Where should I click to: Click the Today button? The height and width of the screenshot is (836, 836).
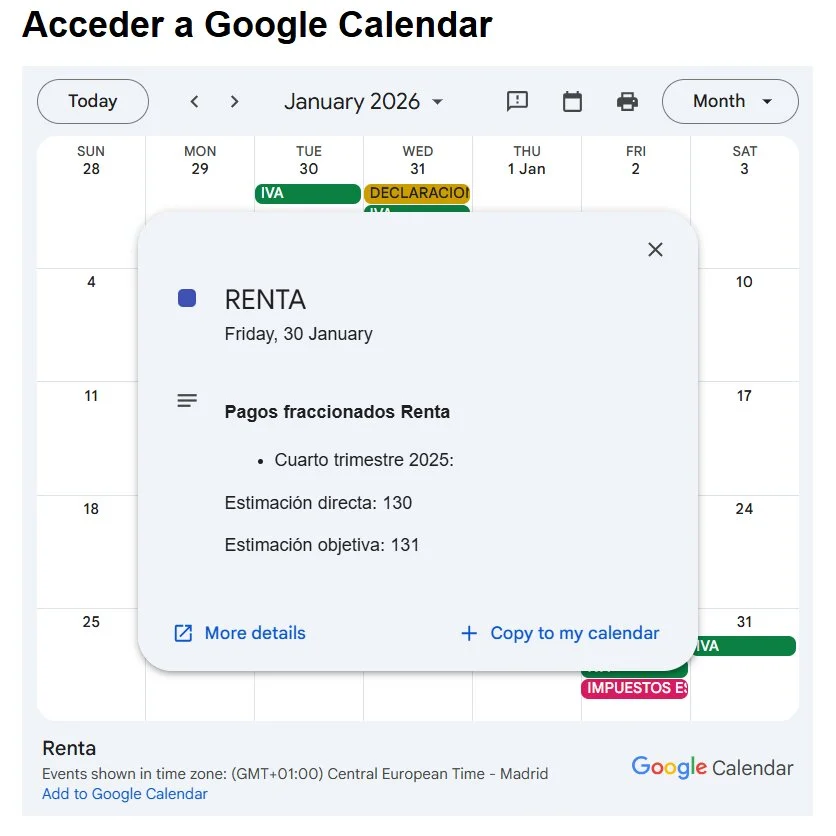tap(92, 101)
